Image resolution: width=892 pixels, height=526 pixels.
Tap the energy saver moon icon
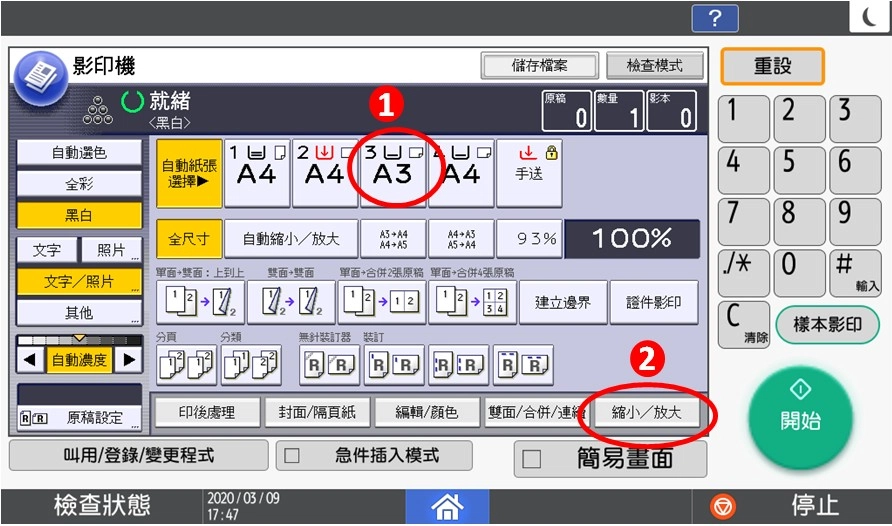pos(870,17)
